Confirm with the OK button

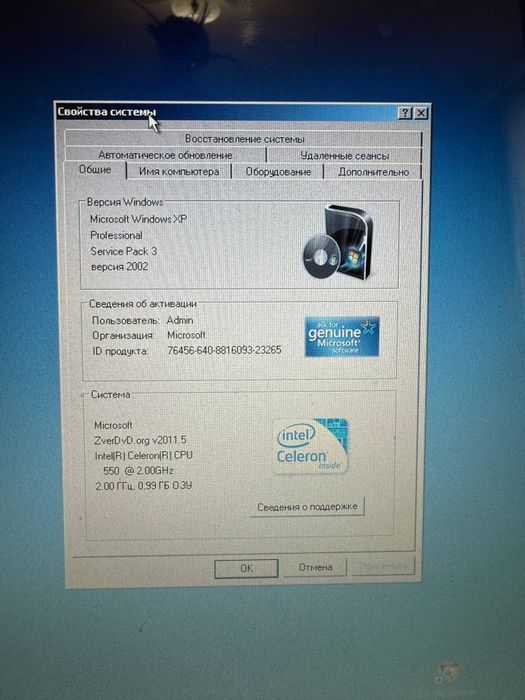coord(246,568)
